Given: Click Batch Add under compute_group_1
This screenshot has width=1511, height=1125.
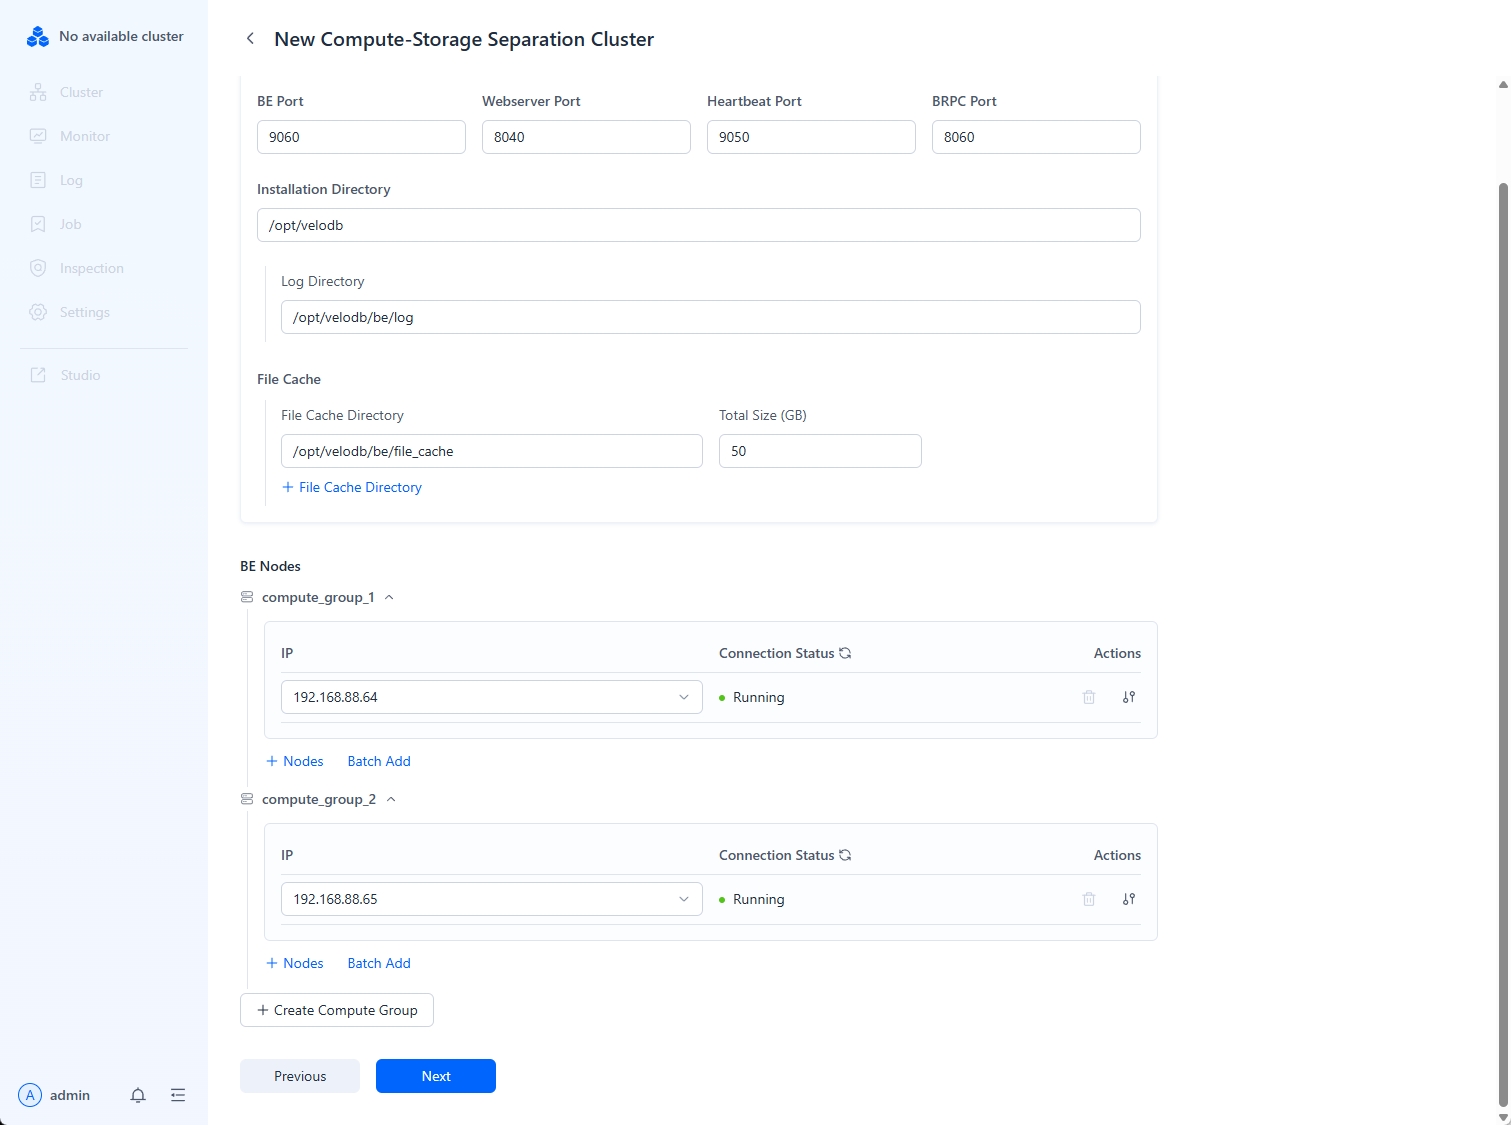Looking at the screenshot, I should pos(379,761).
